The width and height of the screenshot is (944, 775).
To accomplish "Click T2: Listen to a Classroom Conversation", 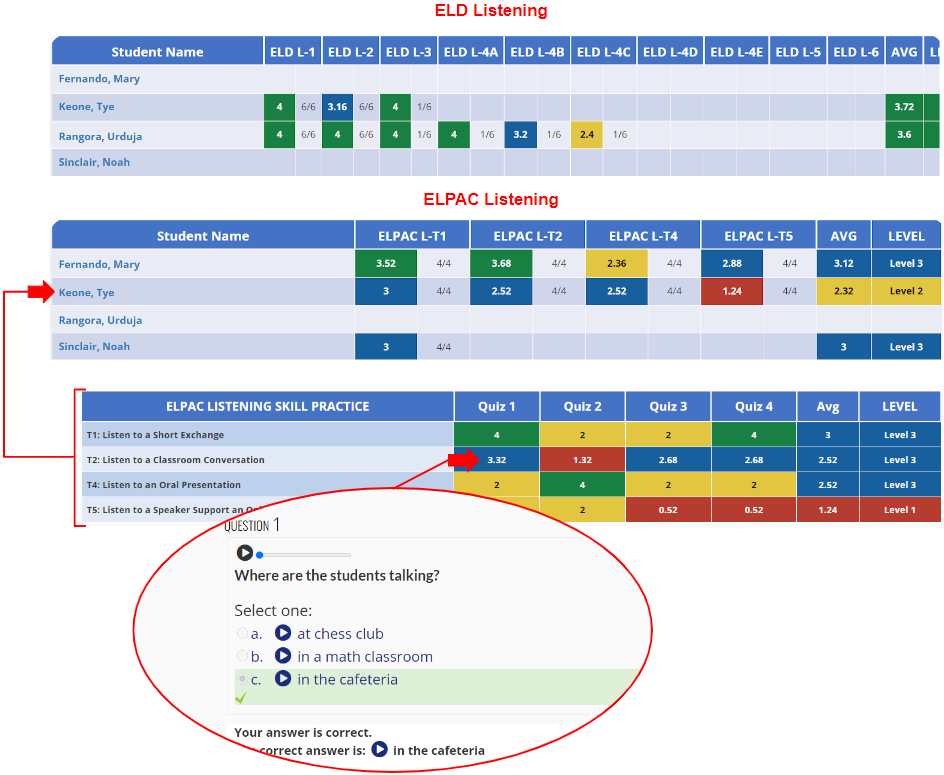I will [x=176, y=460].
